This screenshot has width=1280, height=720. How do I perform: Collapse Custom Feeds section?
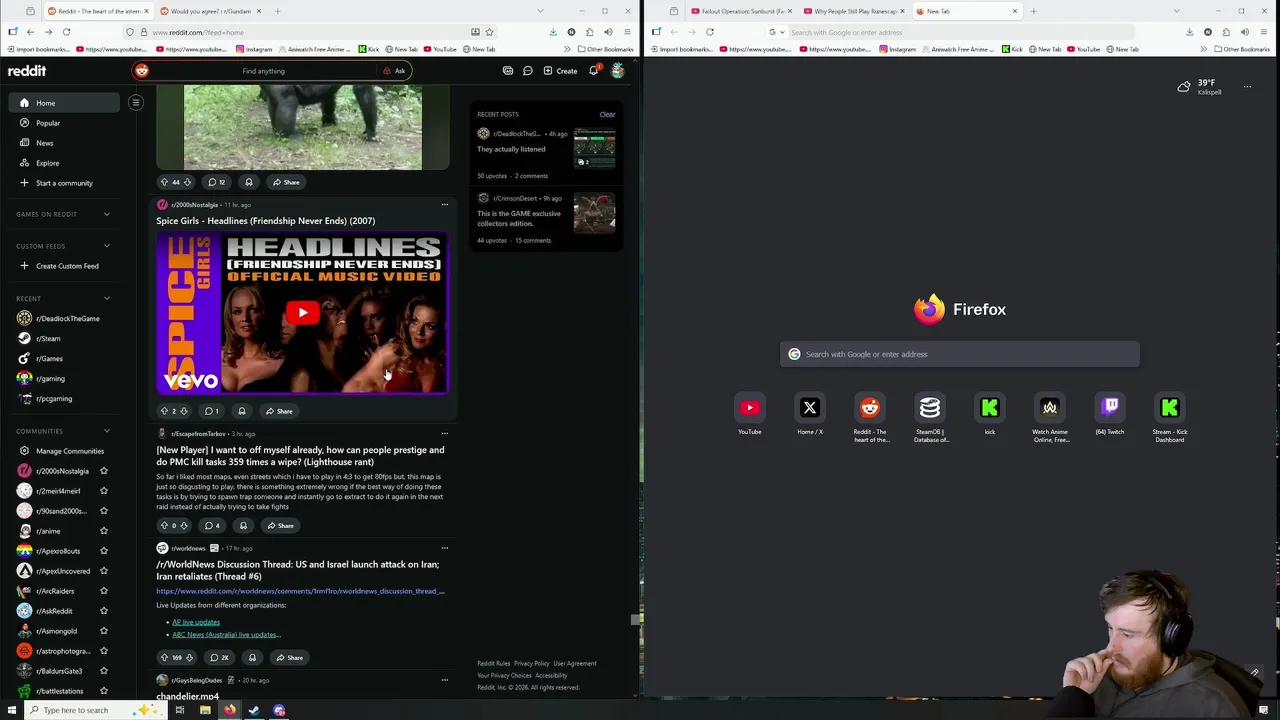[107, 246]
